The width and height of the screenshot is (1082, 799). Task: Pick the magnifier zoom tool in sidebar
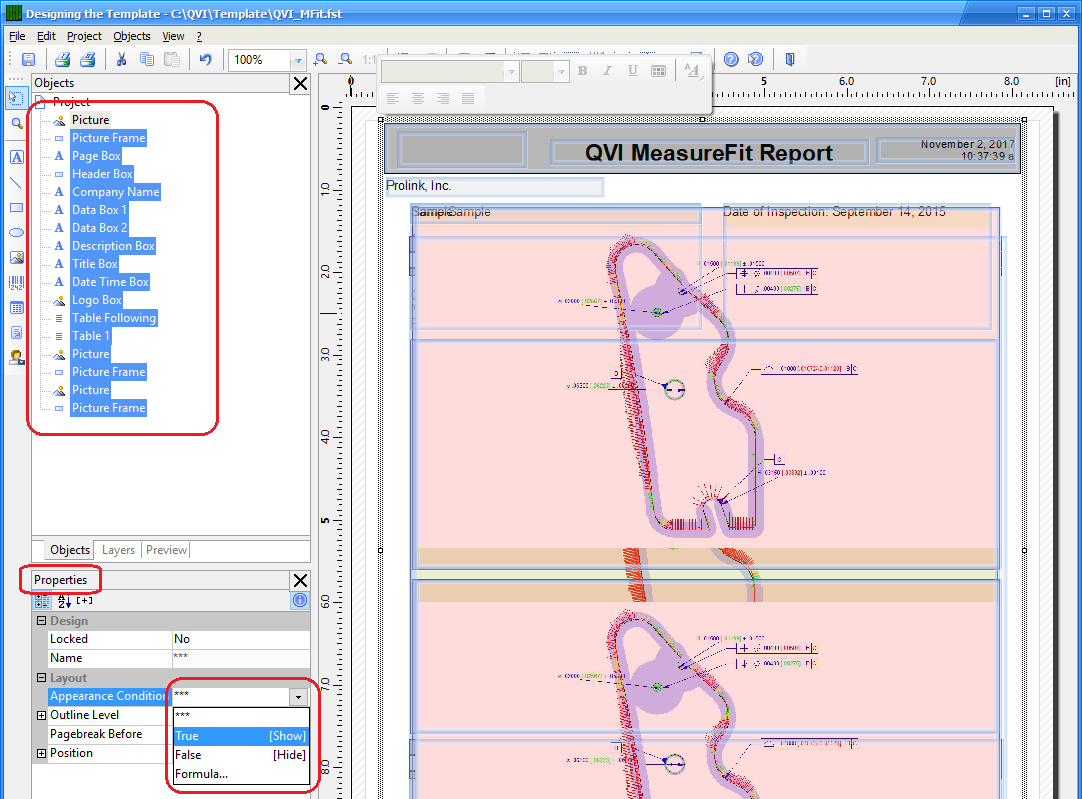click(x=17, y=124)
